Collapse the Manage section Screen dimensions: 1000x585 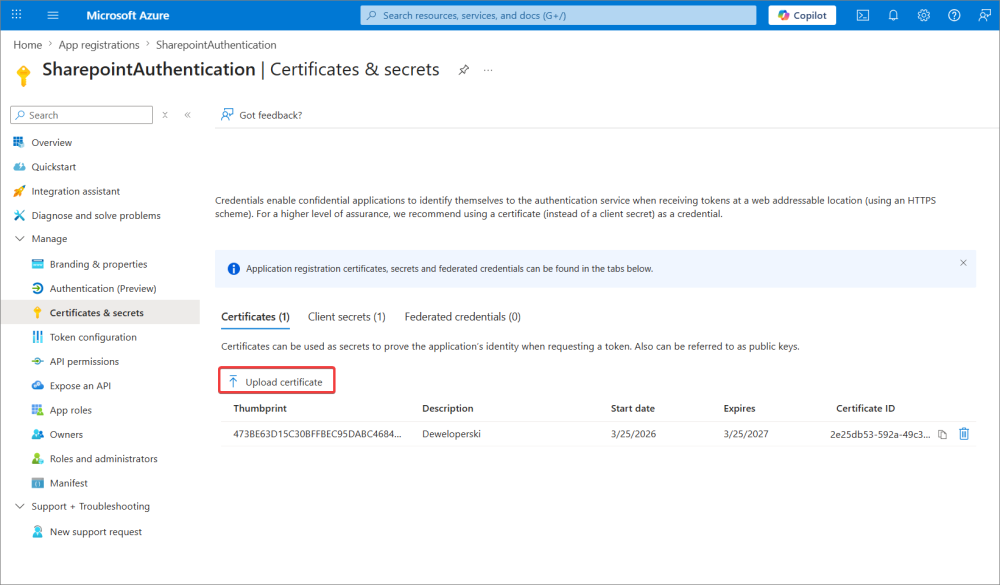(x=21, y=239)
